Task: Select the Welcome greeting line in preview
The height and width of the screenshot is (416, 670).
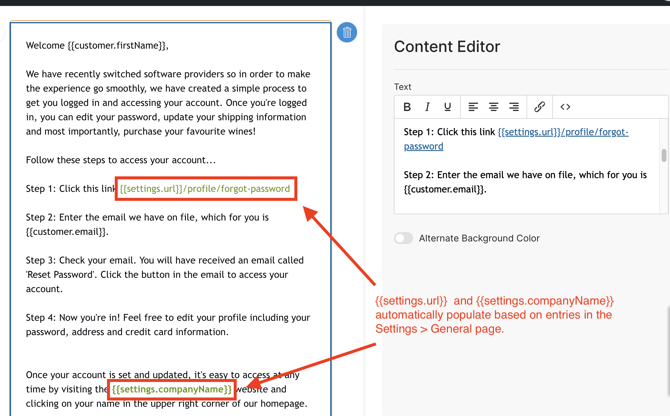Action: coord(97,46)
